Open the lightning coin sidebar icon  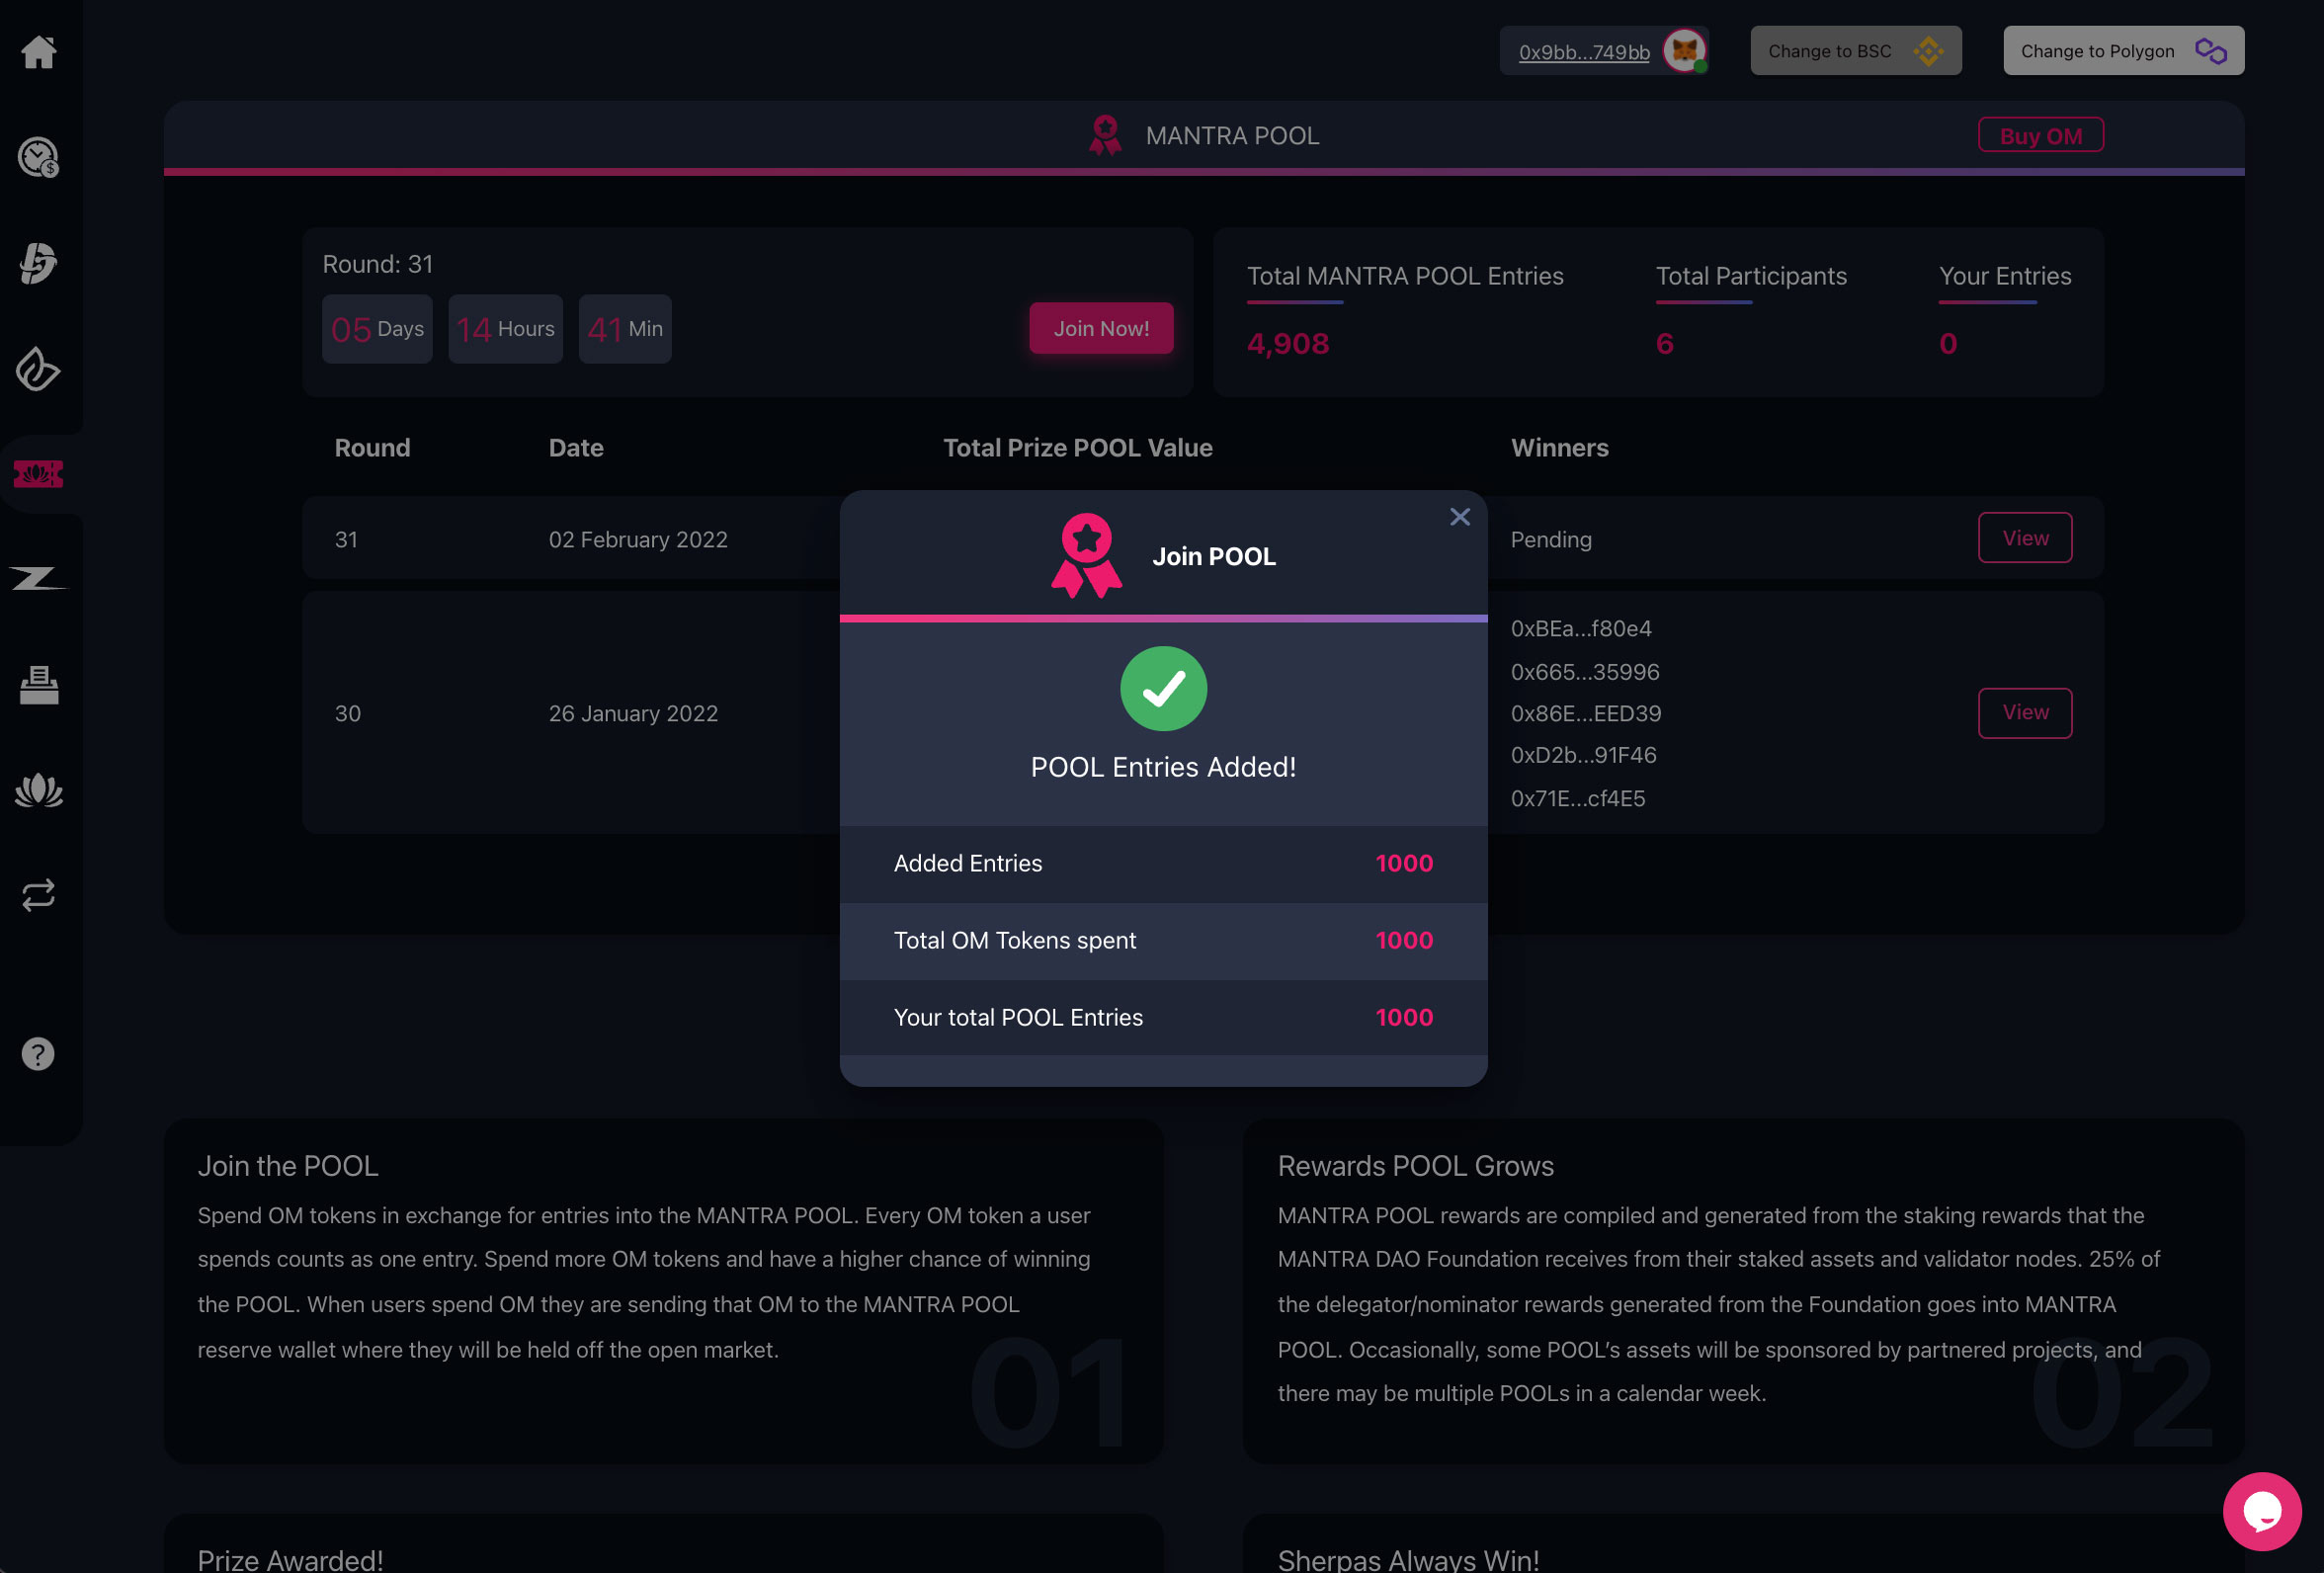39,263
